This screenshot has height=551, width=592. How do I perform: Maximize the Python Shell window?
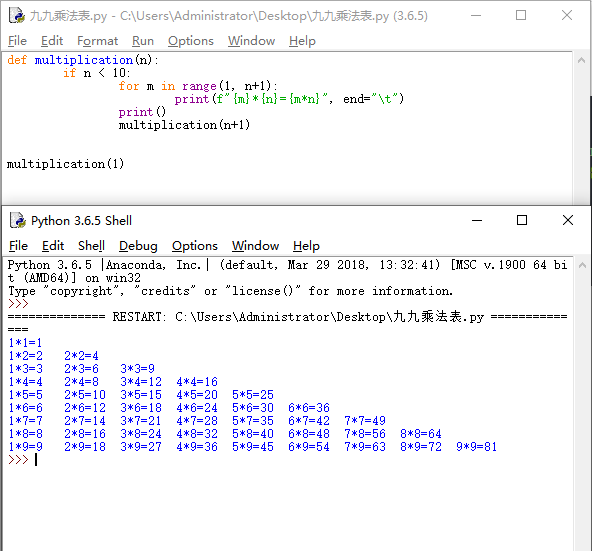(x=522, y=220)
